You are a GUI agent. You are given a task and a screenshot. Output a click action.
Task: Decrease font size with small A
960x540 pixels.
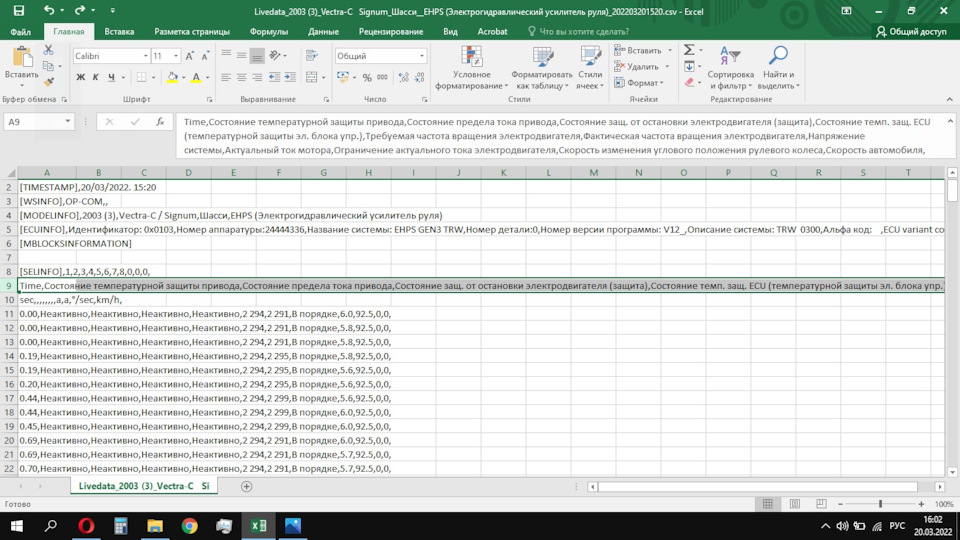pos(205,56)
